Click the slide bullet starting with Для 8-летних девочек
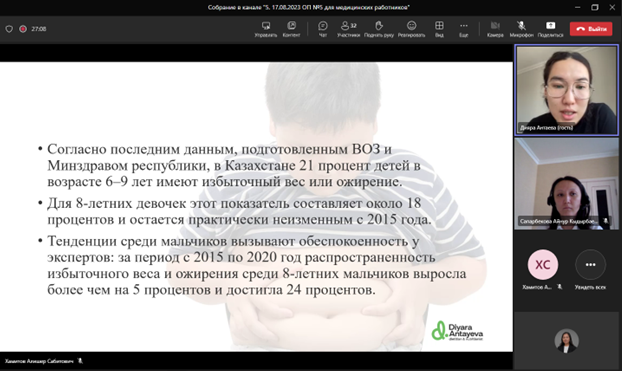Viewport: 622px width, 371px height. tap(239, 211)
